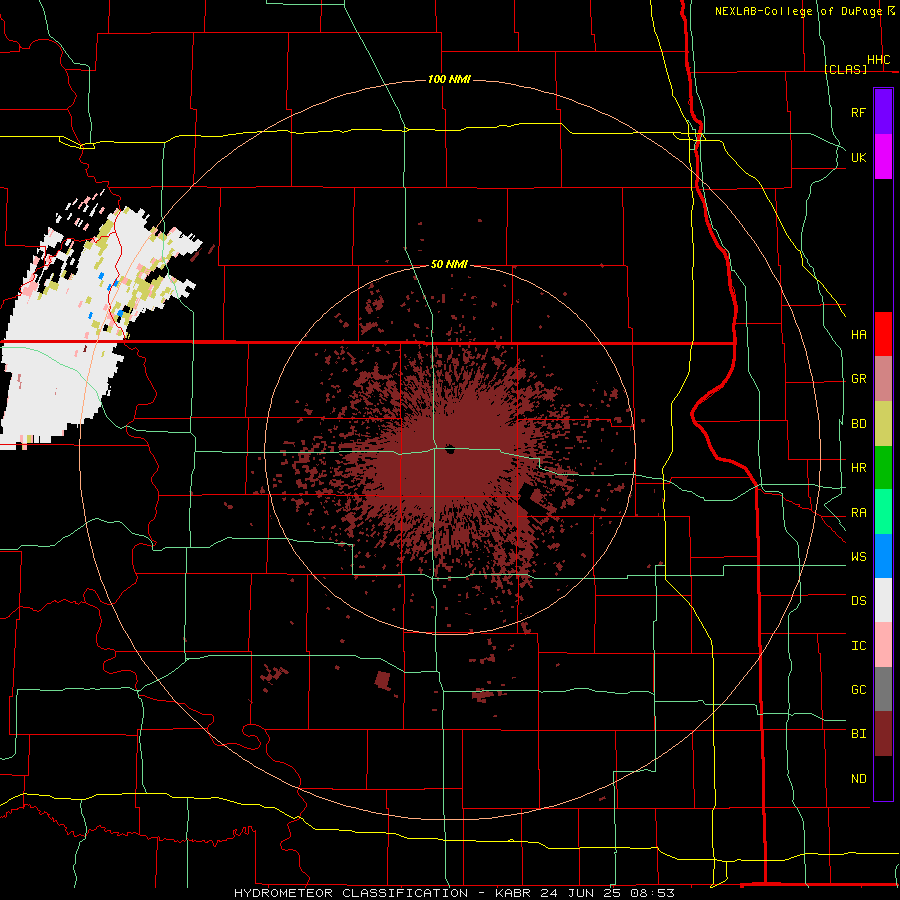Click the black radar site dot at center

point(449,448)
